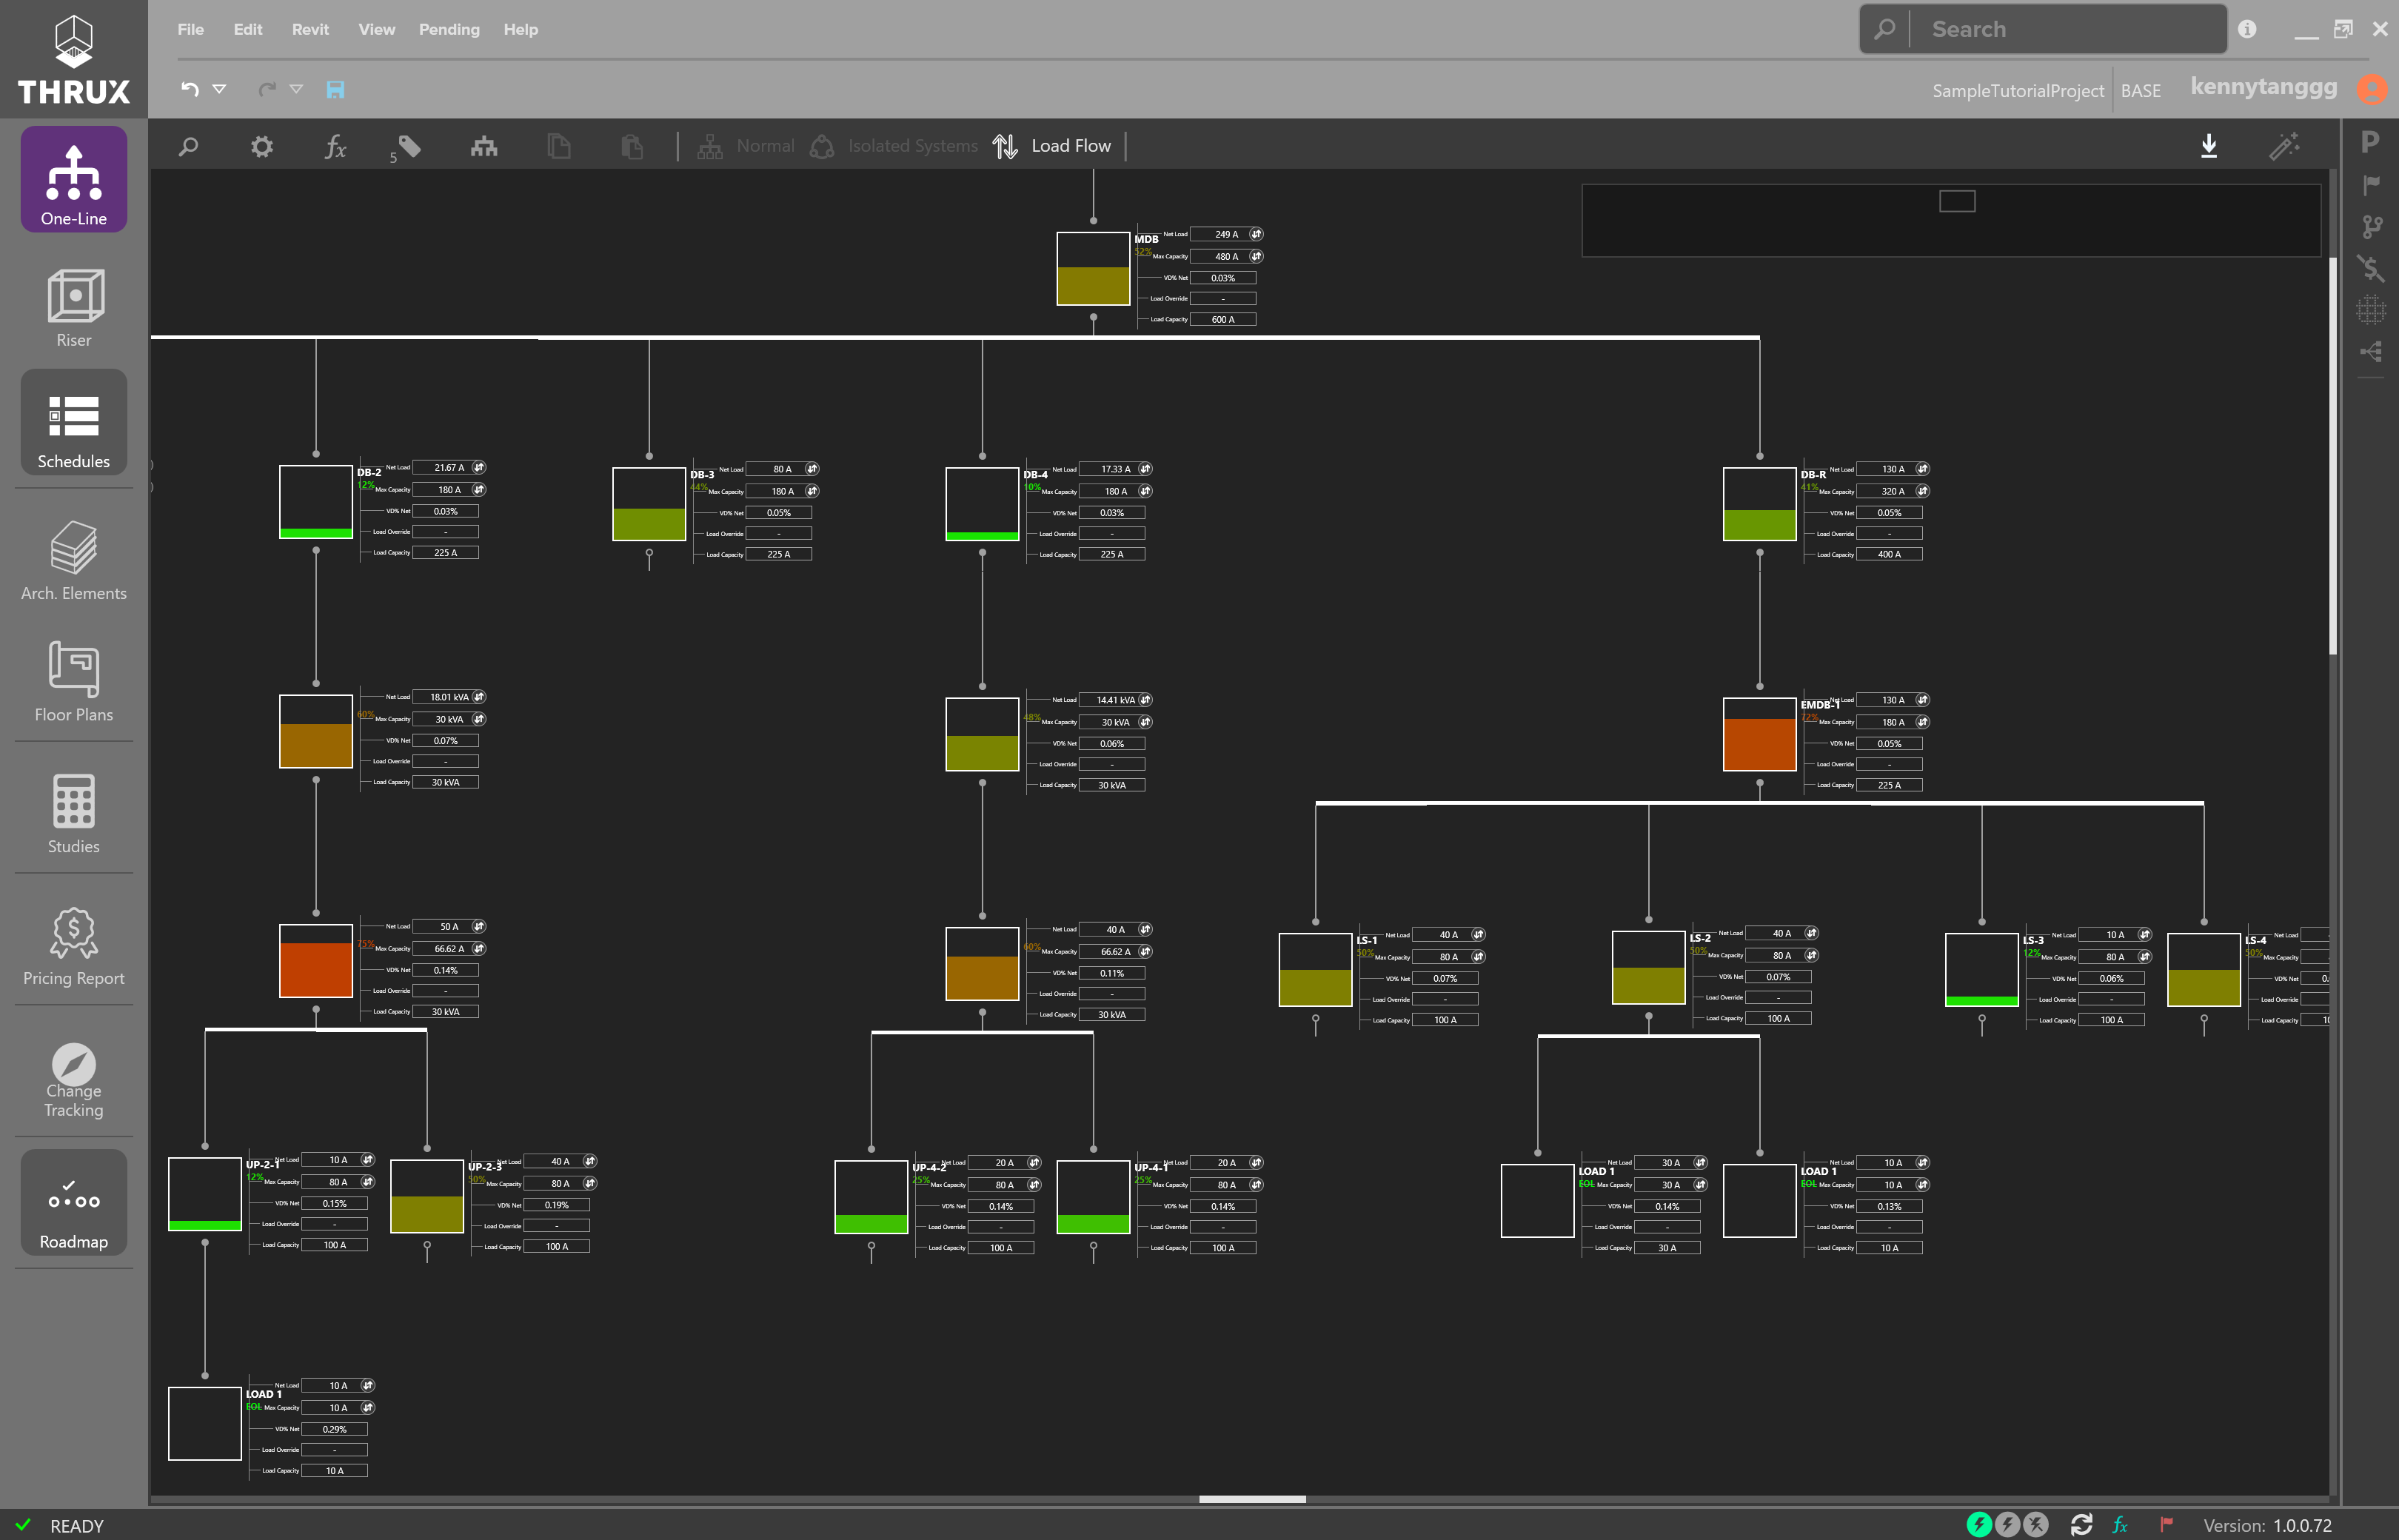The image size is (2399, 1540).
Task: Click the crossed-out dollar icon
Action: 2371,268
